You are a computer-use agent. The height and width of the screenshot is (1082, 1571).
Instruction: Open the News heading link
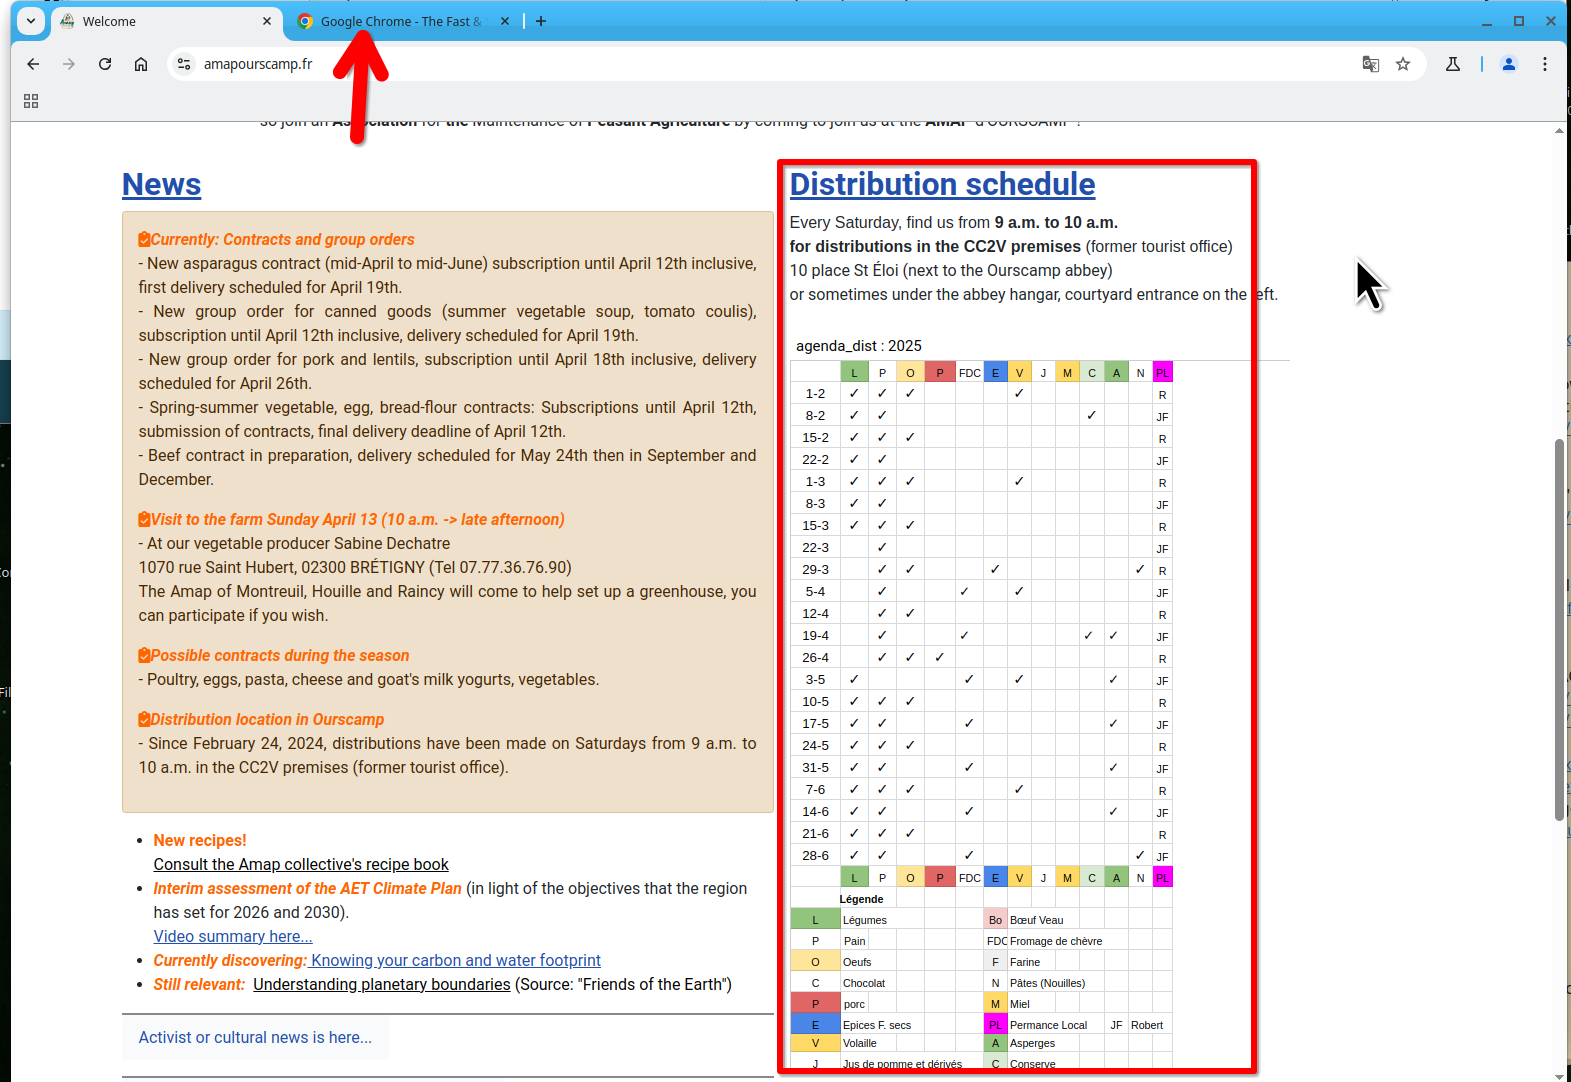162,184
